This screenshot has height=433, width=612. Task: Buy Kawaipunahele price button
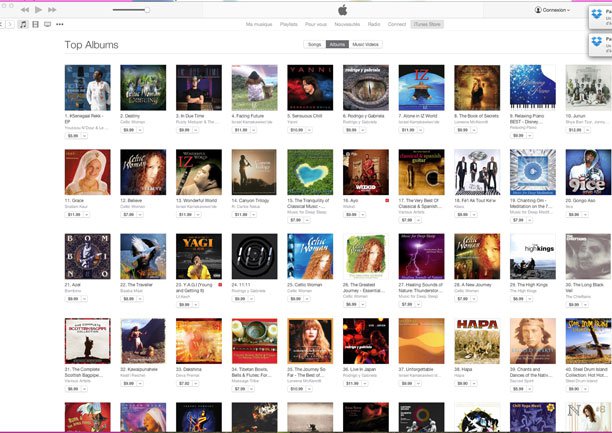[128, 383]
